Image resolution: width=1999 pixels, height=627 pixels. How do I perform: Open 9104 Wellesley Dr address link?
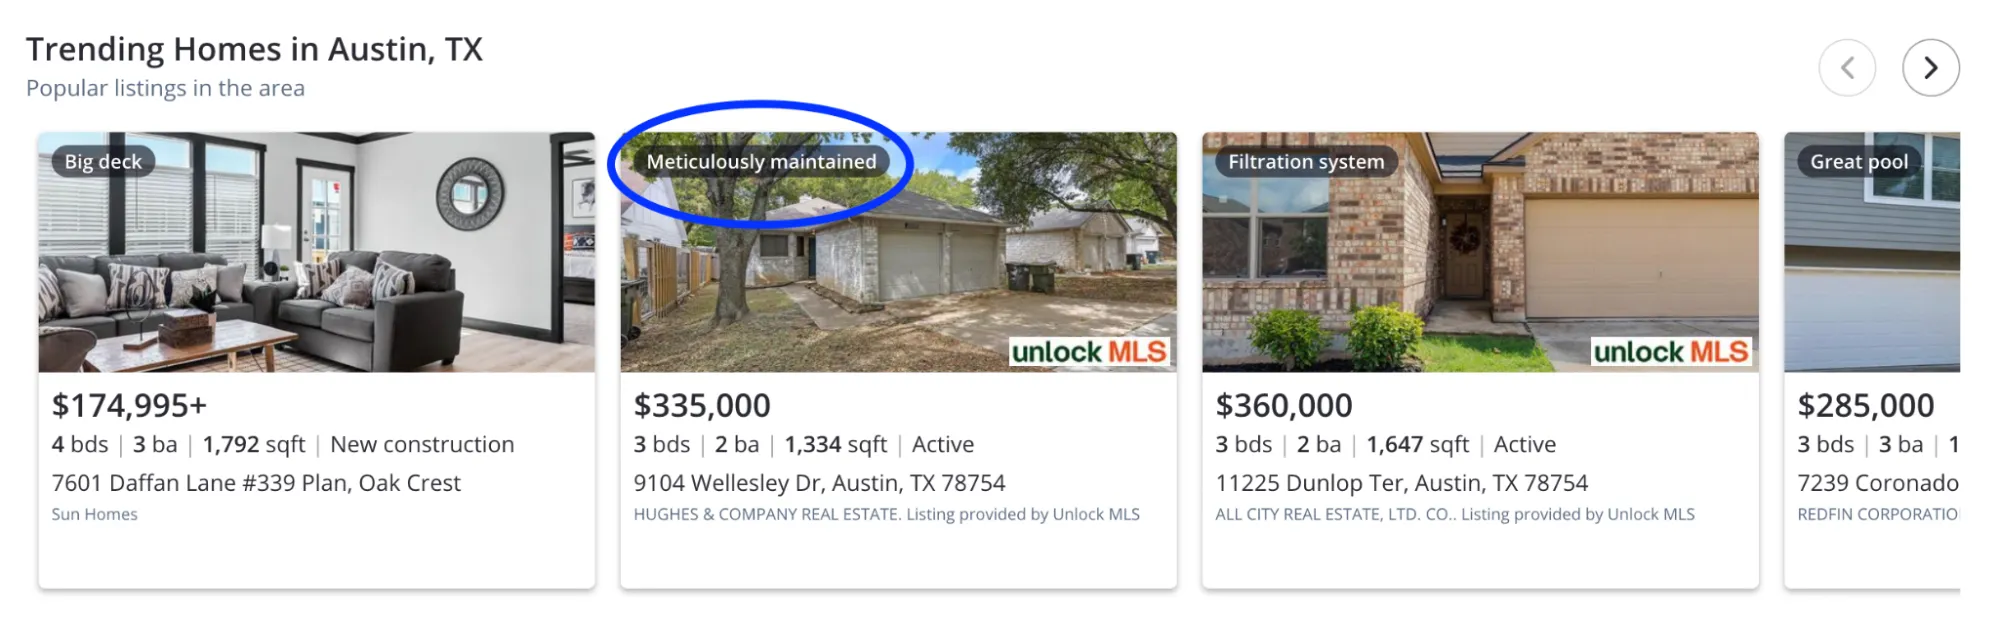point(819,483)
